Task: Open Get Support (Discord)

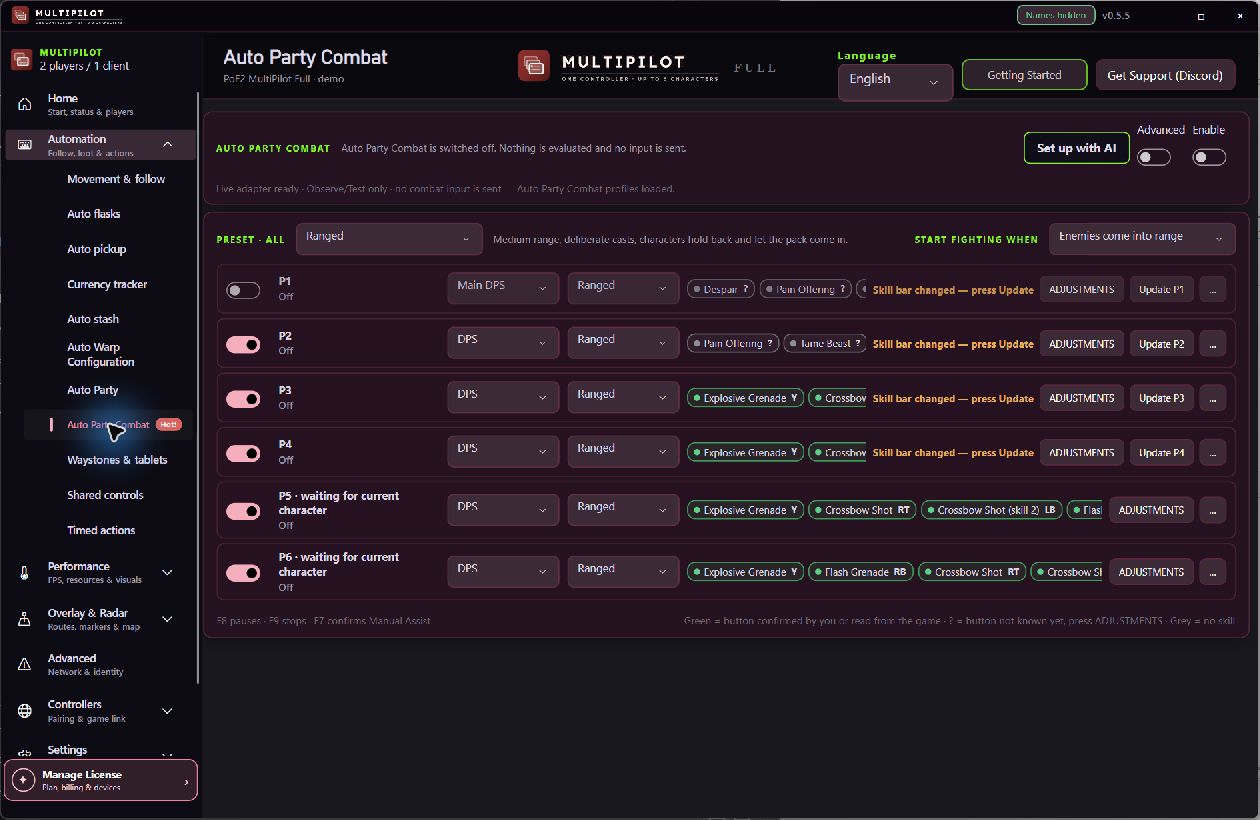Action: 1165,75
